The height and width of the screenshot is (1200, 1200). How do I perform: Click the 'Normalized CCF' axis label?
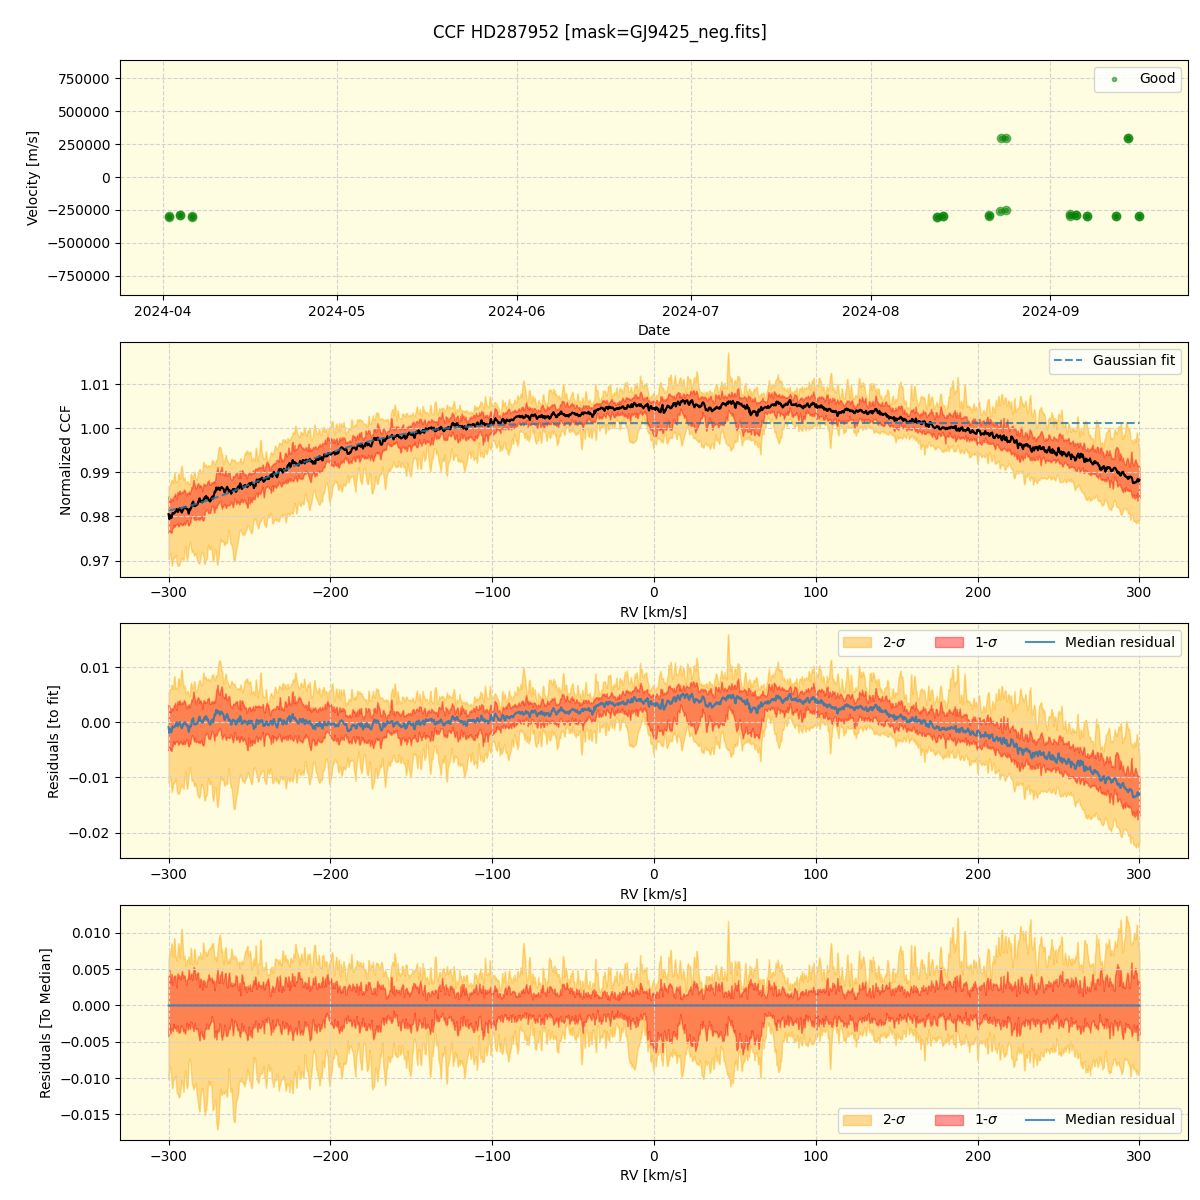pyautogui.click(x=66, y=460)
